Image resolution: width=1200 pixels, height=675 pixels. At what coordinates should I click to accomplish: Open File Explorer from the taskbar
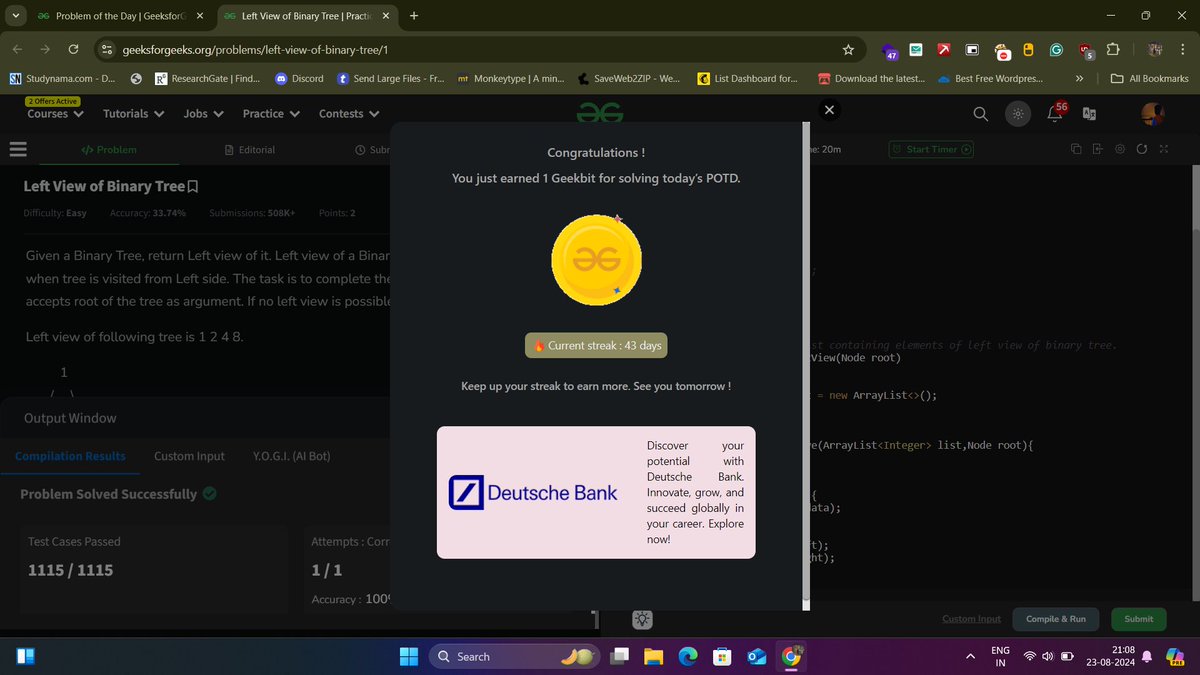[653, 656]
